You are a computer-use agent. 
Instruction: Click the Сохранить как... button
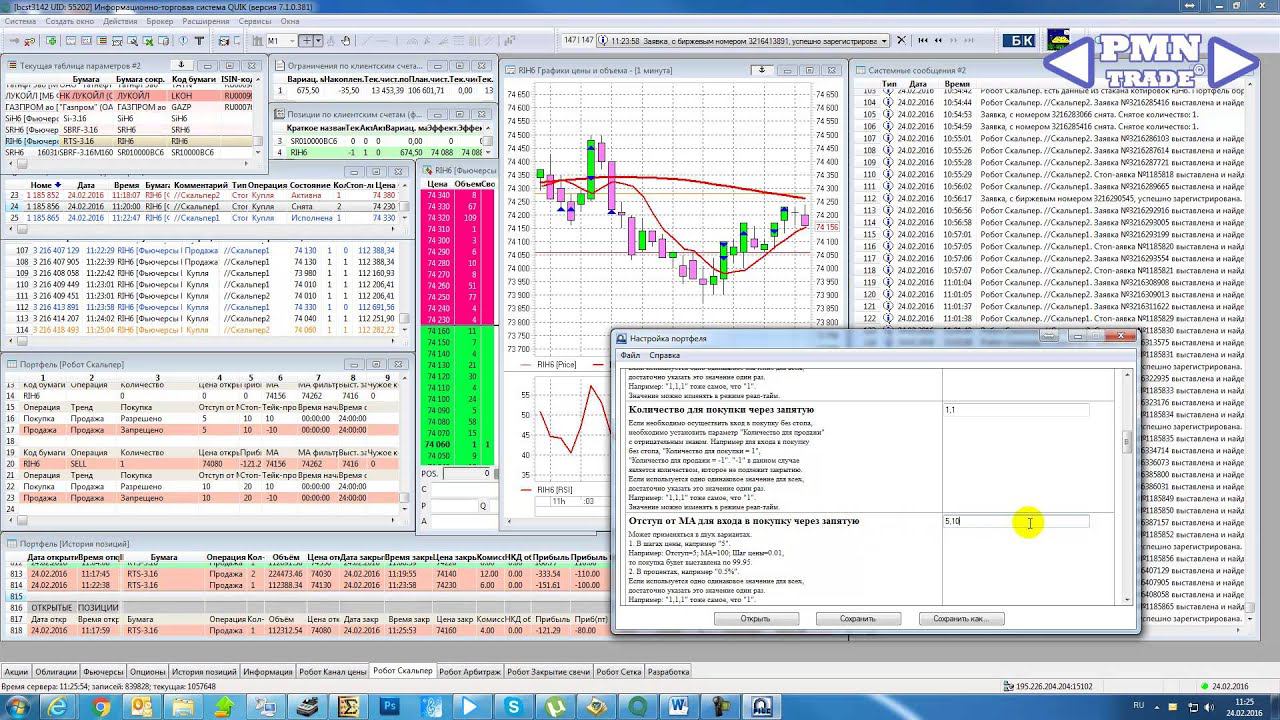pos(961,618)
